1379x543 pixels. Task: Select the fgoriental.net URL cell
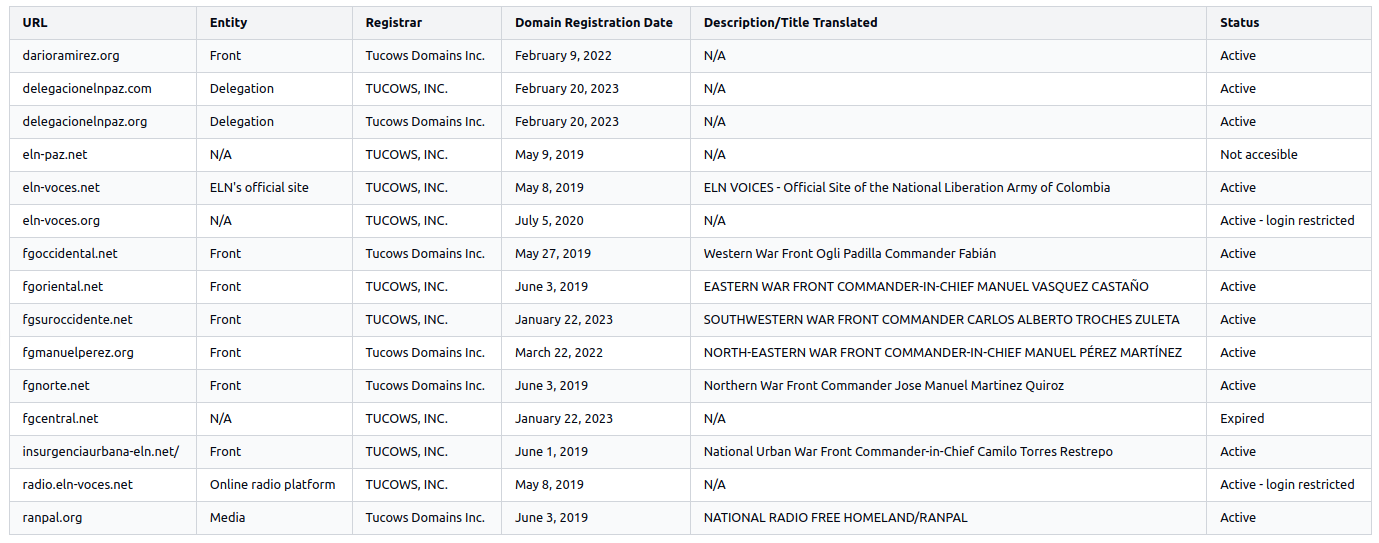point(103,287)
